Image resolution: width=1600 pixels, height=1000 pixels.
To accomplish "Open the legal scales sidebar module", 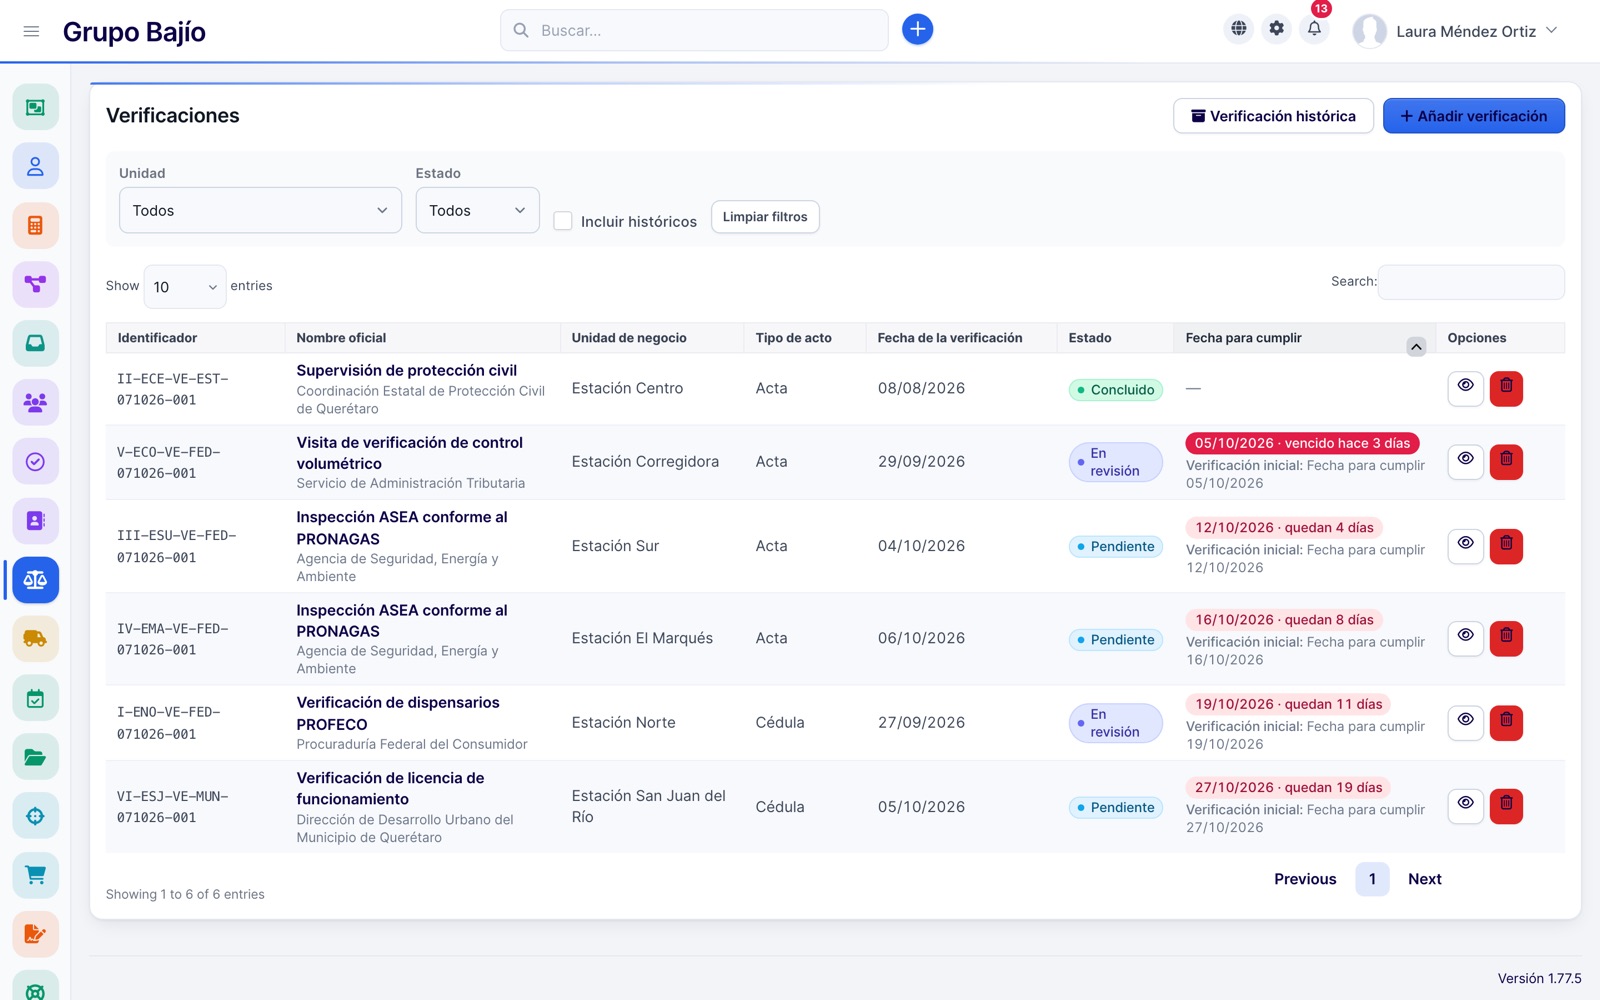I will (35, 580).
